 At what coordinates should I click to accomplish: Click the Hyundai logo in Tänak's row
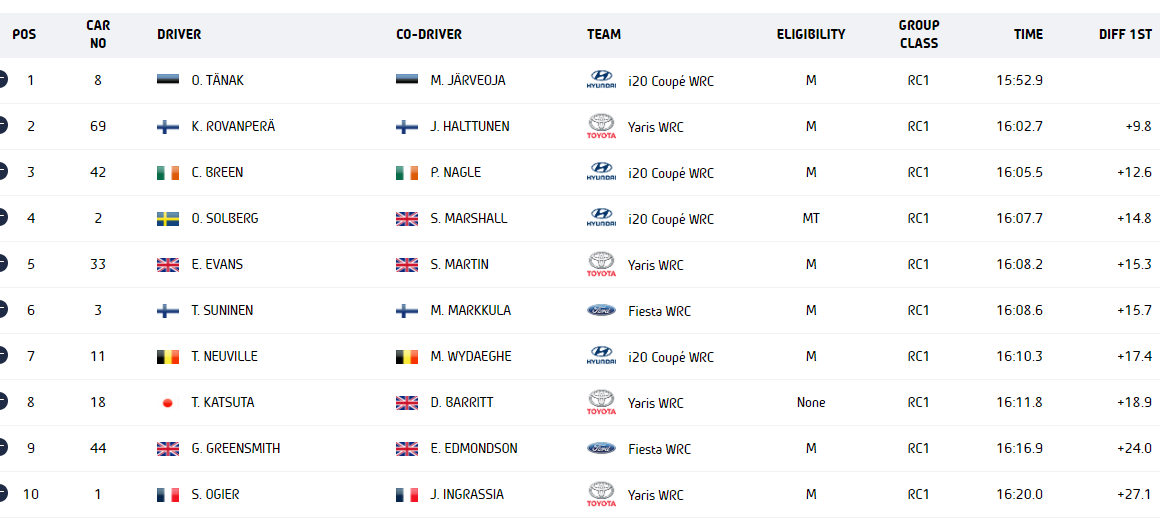[601, 80]
